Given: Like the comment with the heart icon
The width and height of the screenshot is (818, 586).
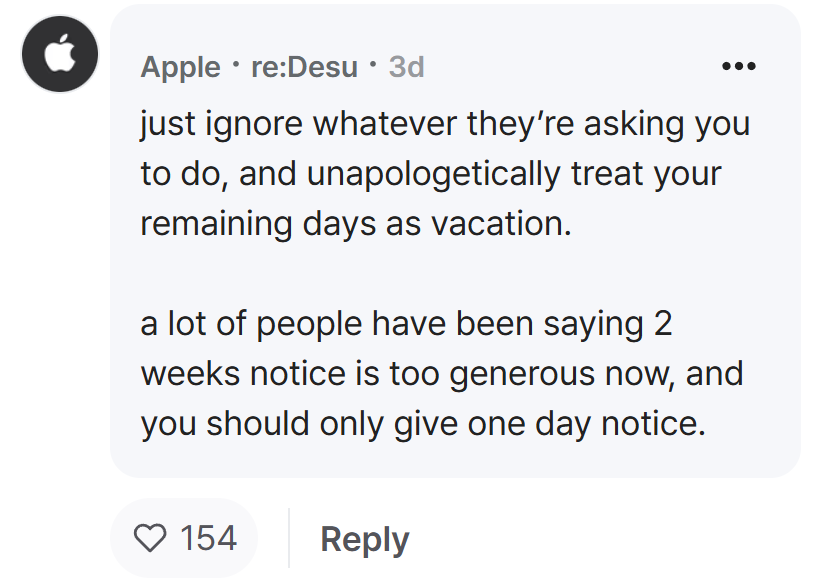Looking at the screenshot, I should click(150, 538).
